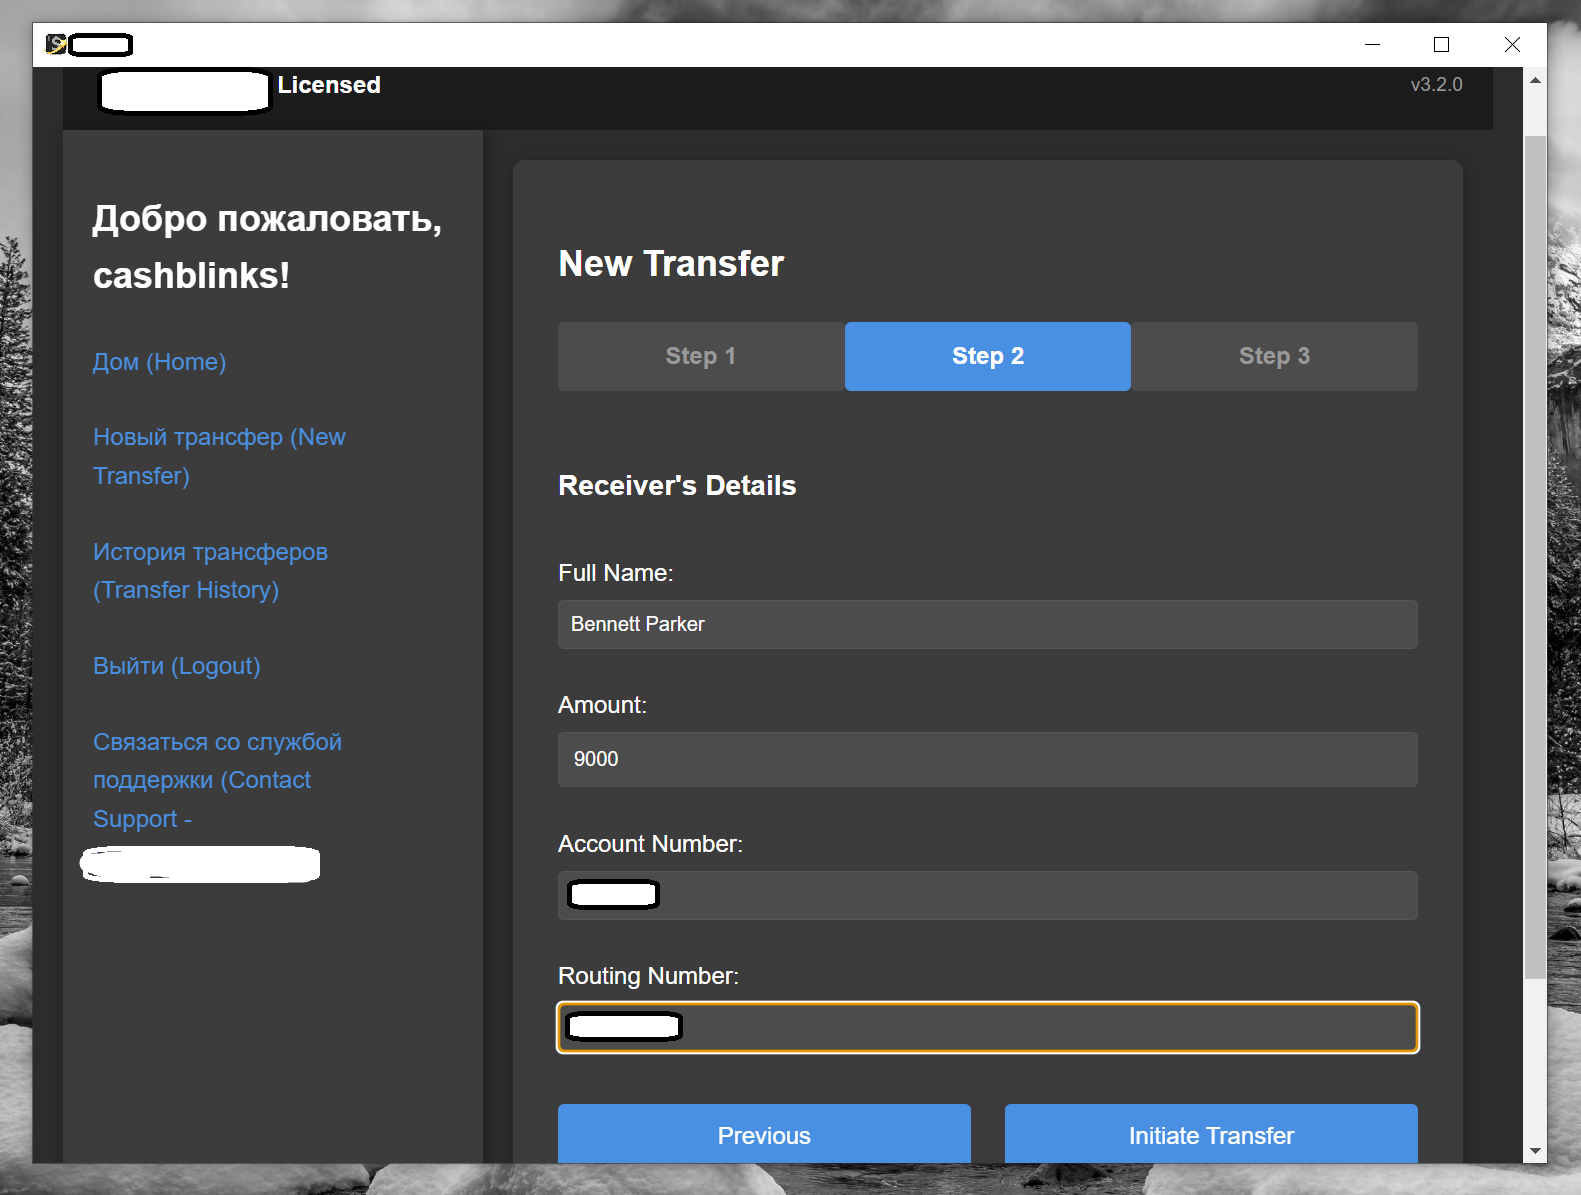1581x1195 pixels.
Task: Click the Receiver's Details heading
Action: pos(677,486)
